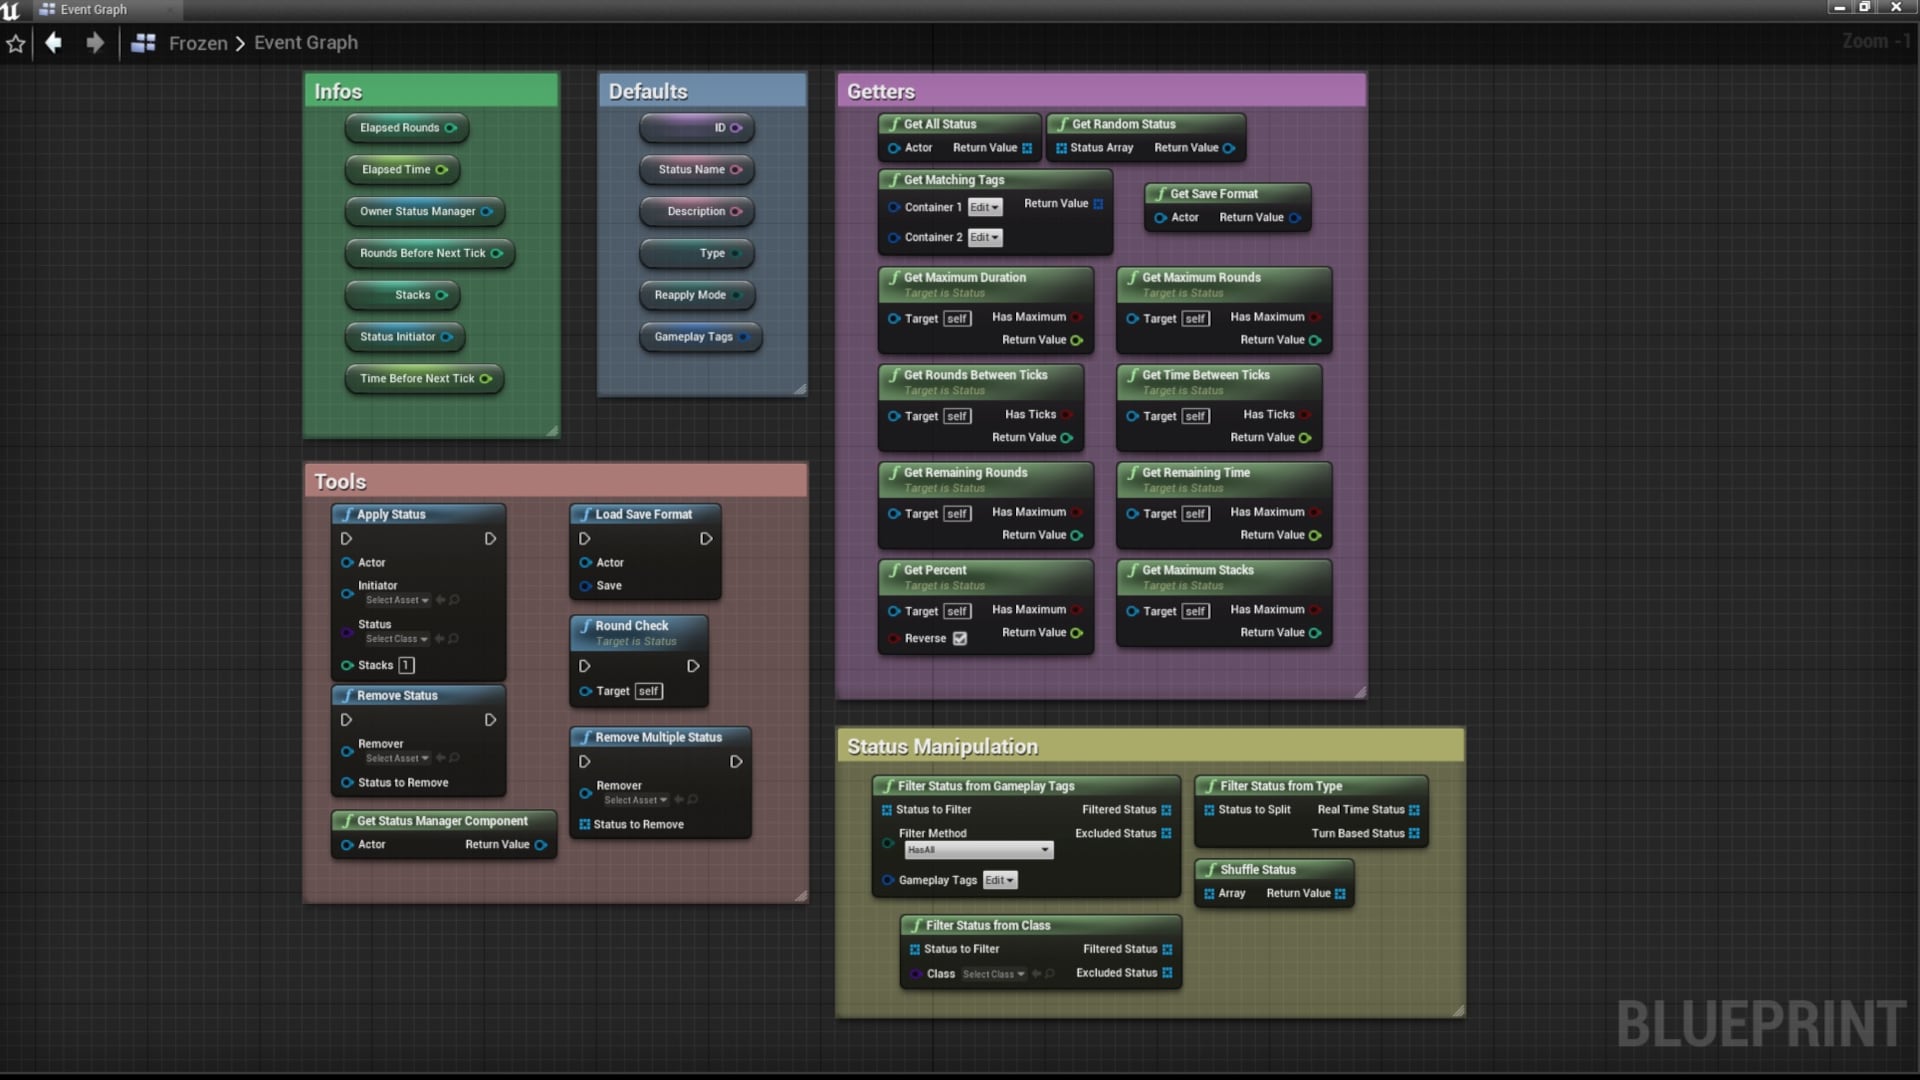Click Stacks value field in Apply Status
The image size is (1920, 1080).
pyautogui.click(x=406, y=666)
